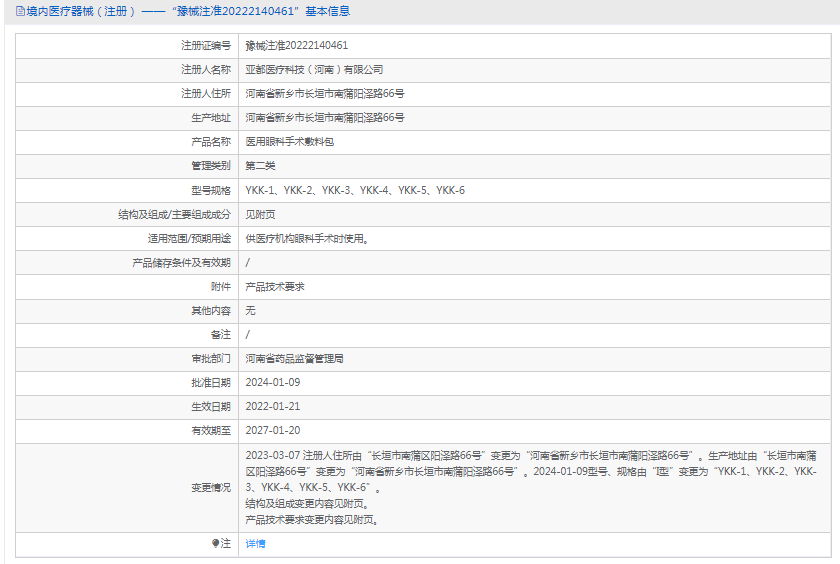Screen dimensions: 840x564
Task: Open the 详情 details link
Action: click(x=256, y=544)
